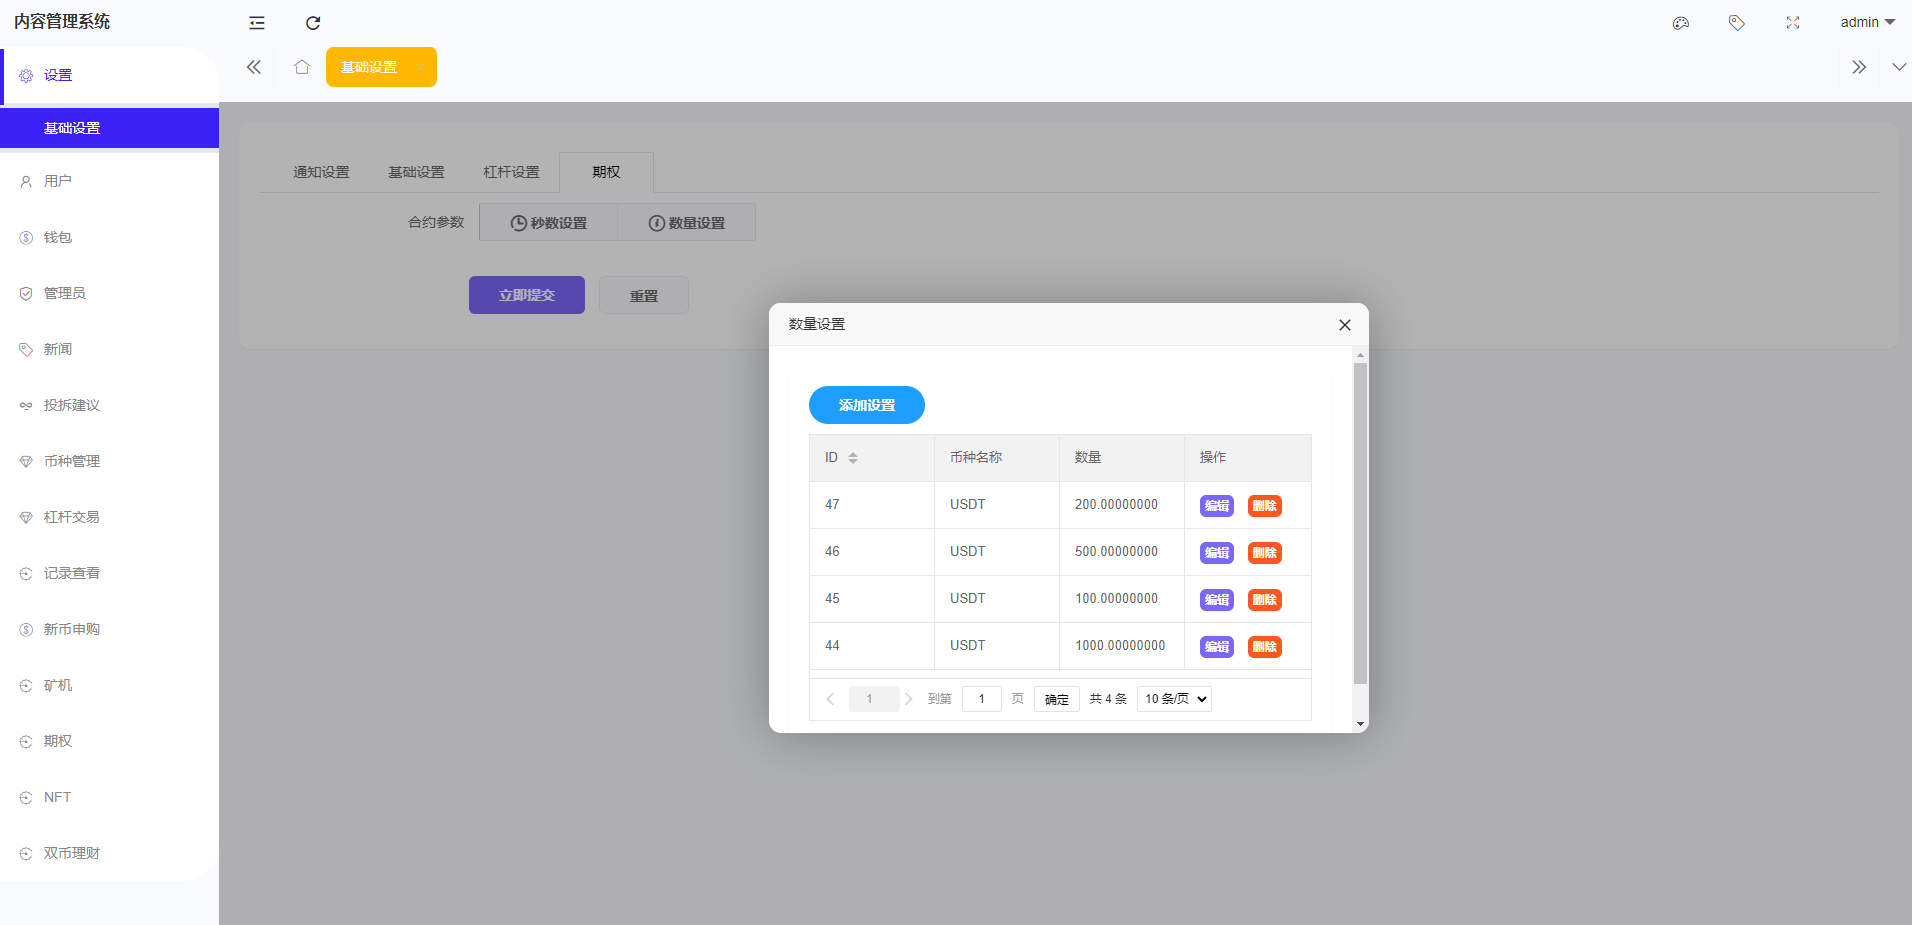Enter fullscreen mode via expand icon
This screenshot has height=925, width=1912.
click(1792, 23)
